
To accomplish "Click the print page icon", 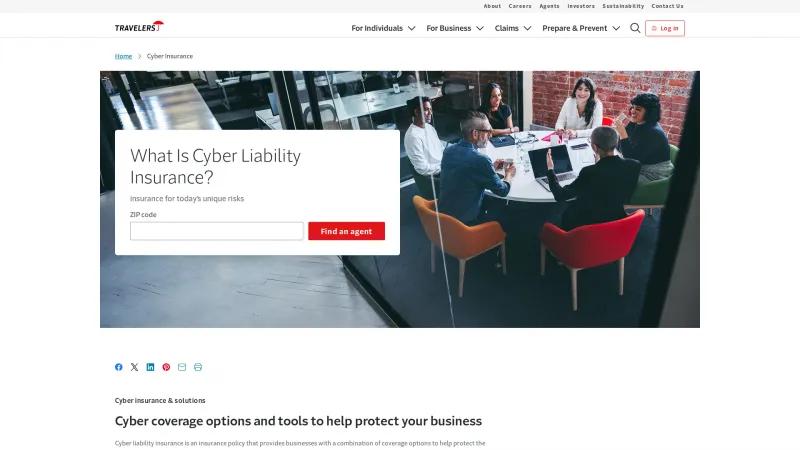I will coord(198,367).
